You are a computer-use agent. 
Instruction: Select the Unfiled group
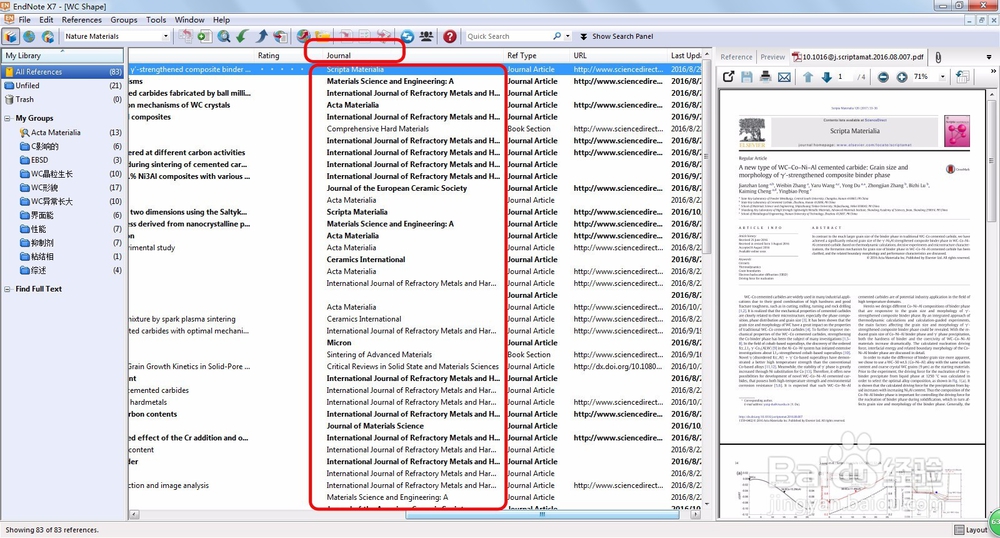[63, 85]
